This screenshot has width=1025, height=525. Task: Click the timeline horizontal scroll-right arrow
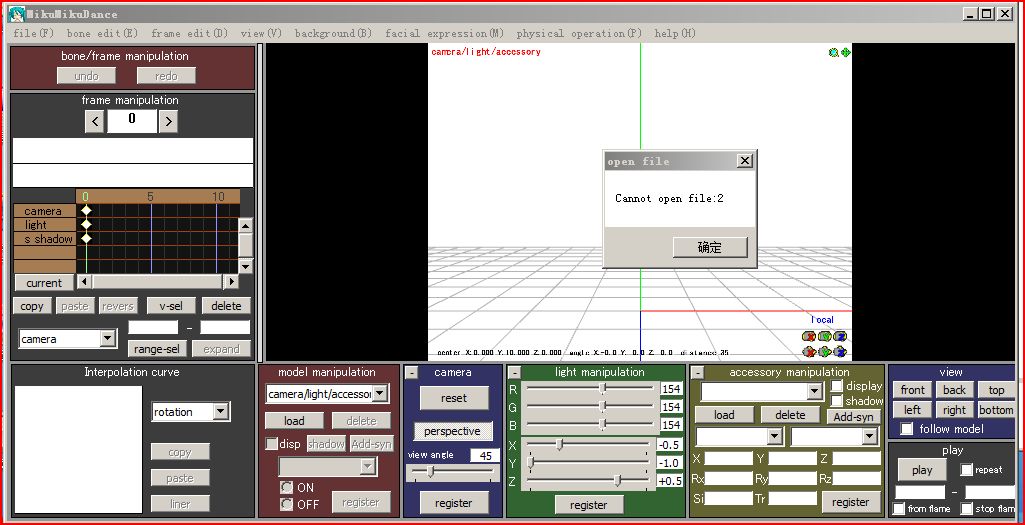(x=231, y=282)
